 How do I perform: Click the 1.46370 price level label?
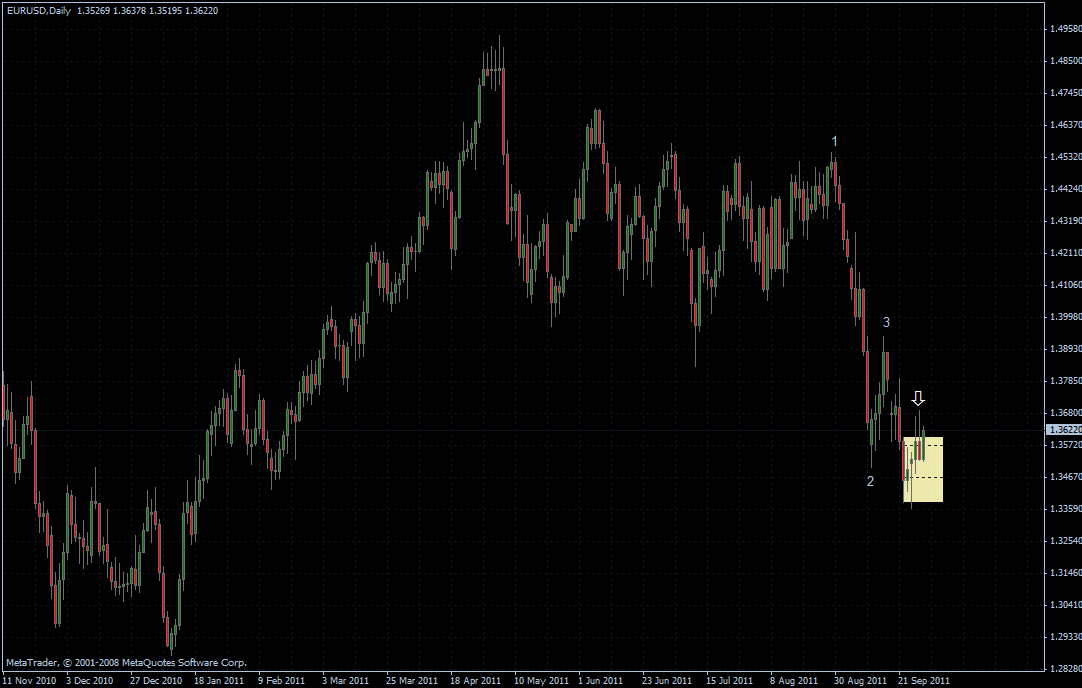click(1065, 125)
